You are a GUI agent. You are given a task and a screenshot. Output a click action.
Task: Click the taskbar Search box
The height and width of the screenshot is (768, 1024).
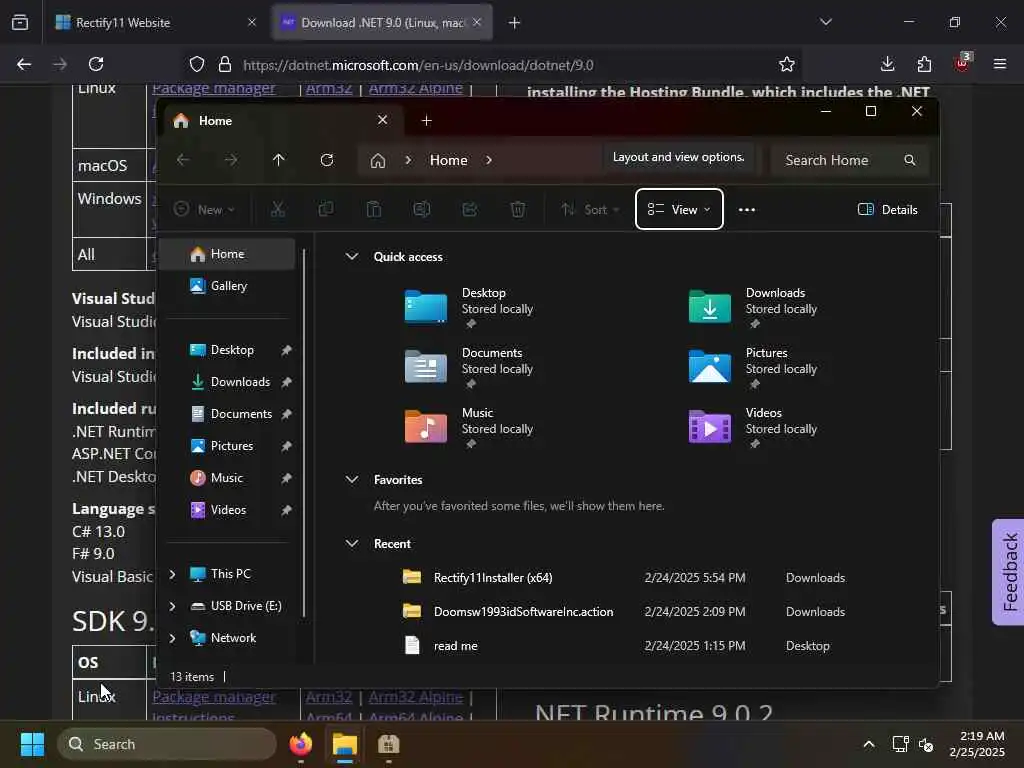[167, 744]
